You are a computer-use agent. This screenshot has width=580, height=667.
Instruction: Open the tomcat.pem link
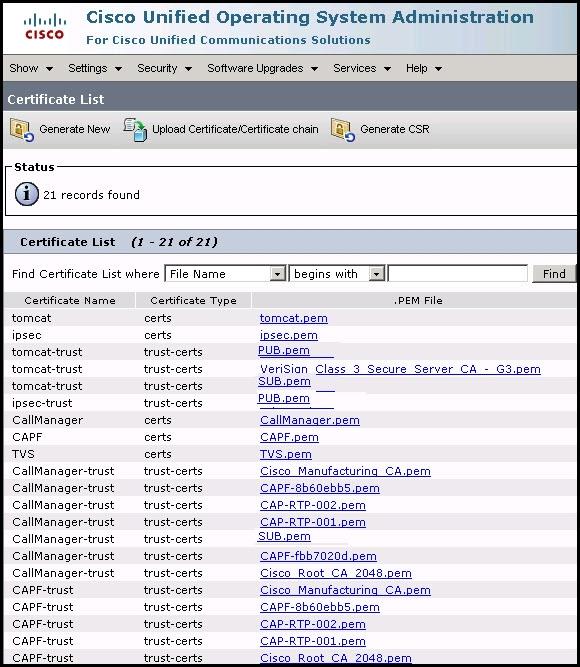coord(294,318)
